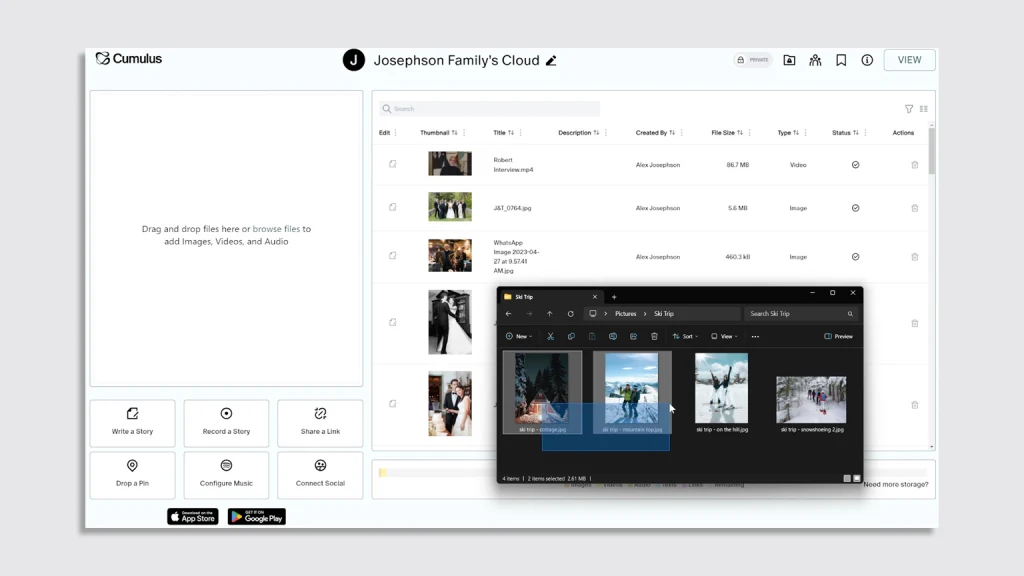The width and height of the screenshot is (1024, 576).
Task: Open the family members icon in the header
Action: [815, 60]
